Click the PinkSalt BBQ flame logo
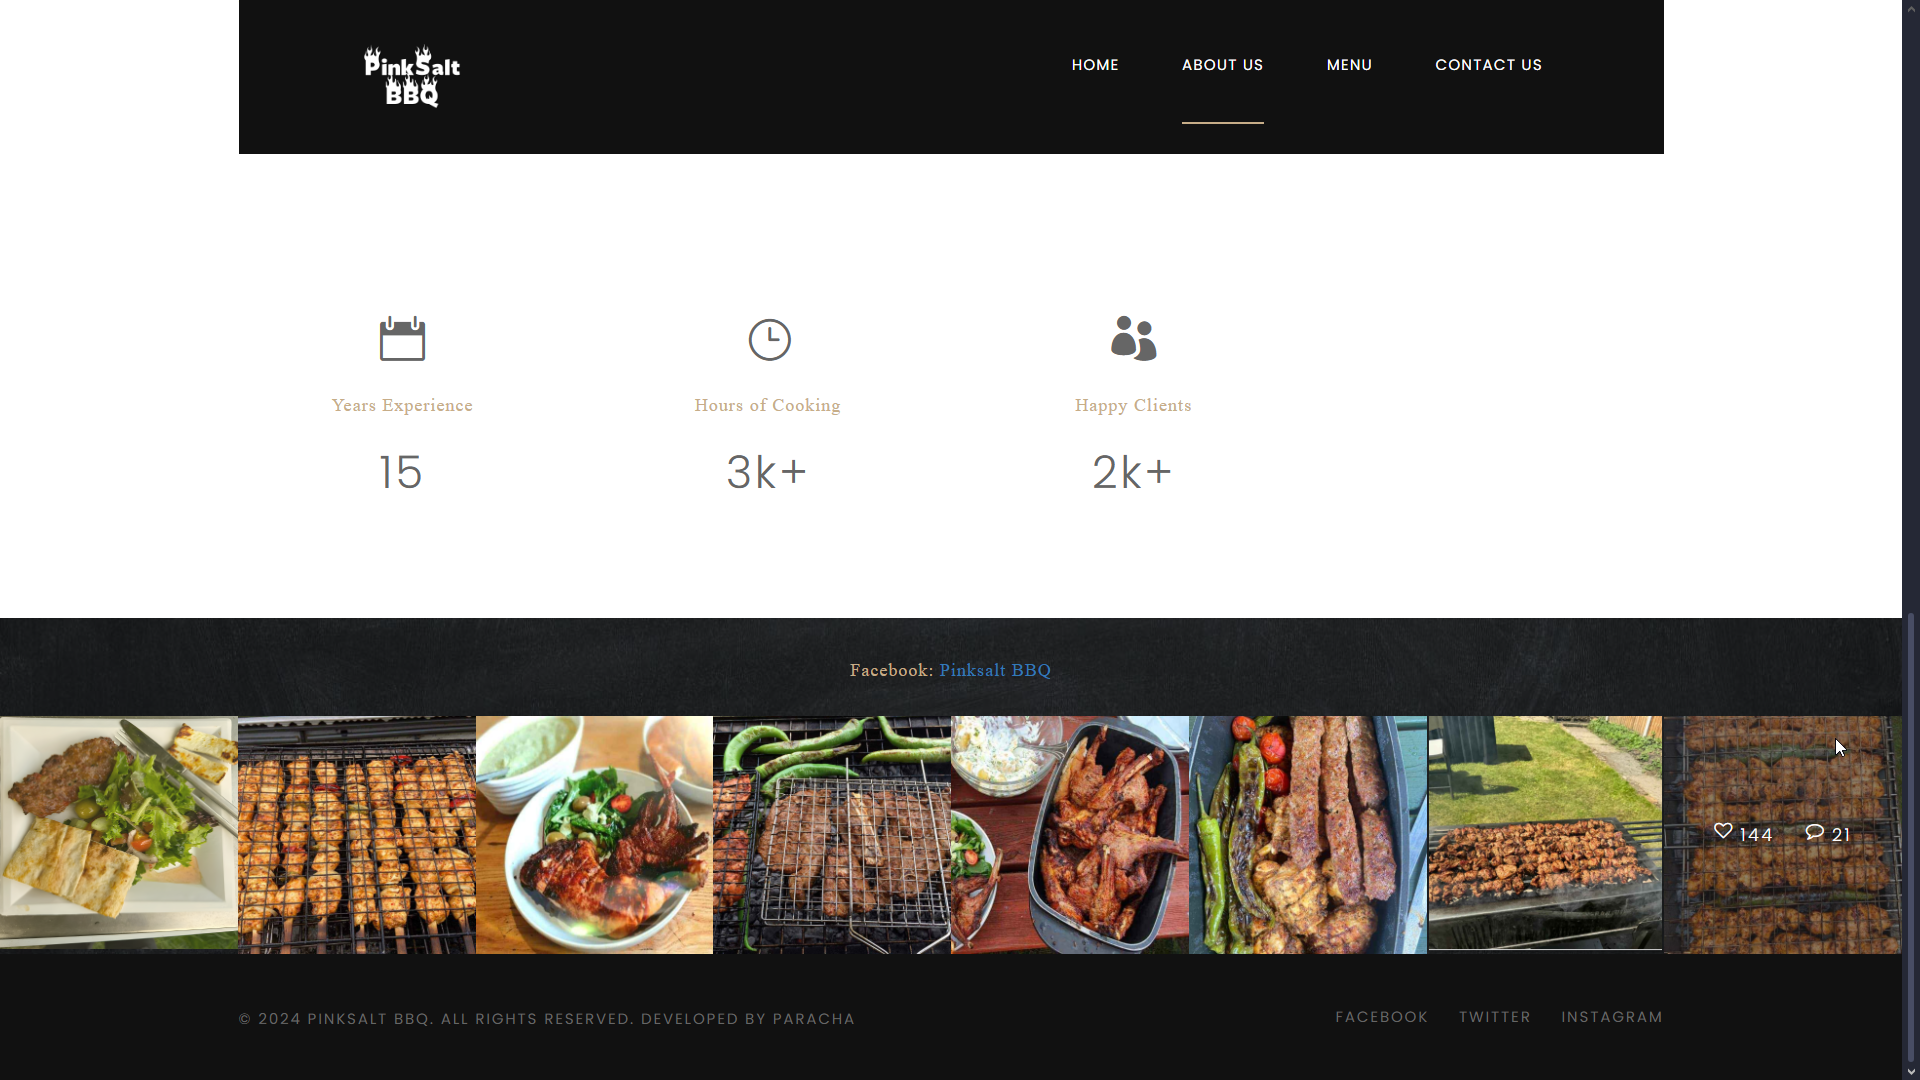Screen dimensions: 1920x1080 [412, 77]
